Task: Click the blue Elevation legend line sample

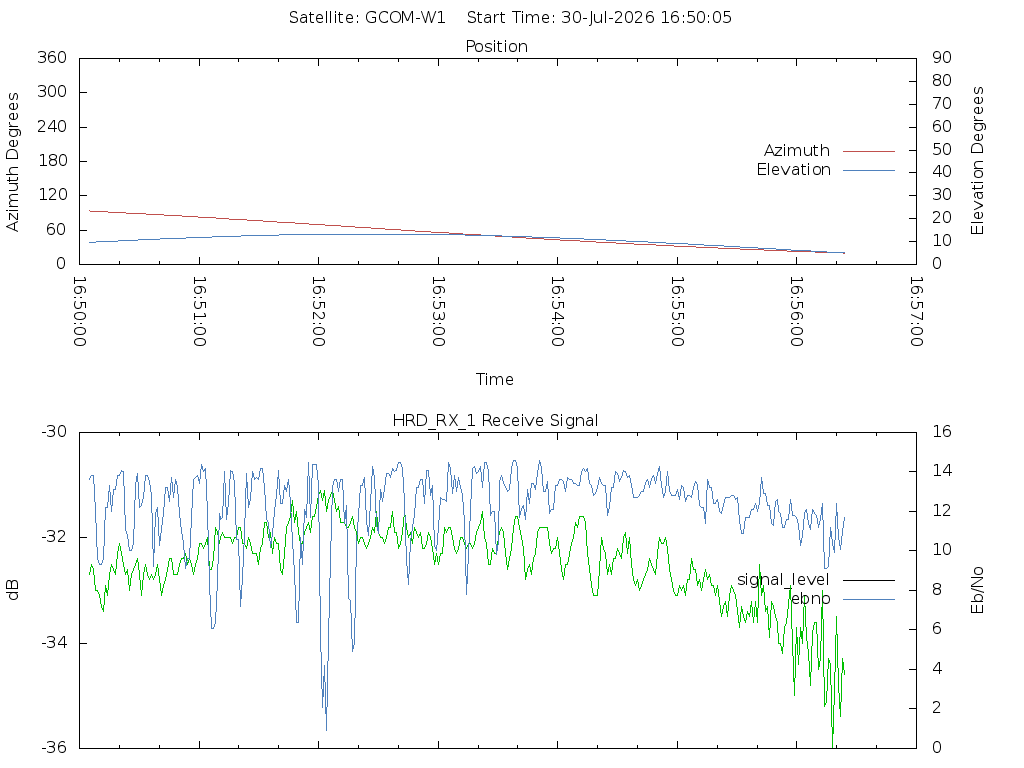Action: (x=869, y=170)
